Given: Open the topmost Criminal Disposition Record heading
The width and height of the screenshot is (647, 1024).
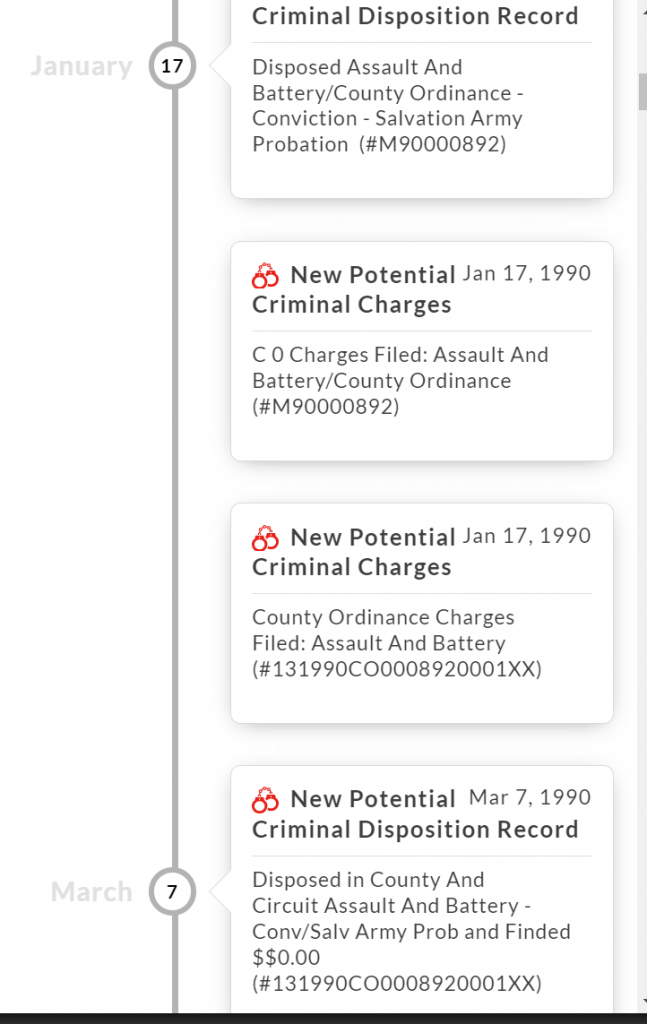Looking at the screenshot, I should [415, 17].
